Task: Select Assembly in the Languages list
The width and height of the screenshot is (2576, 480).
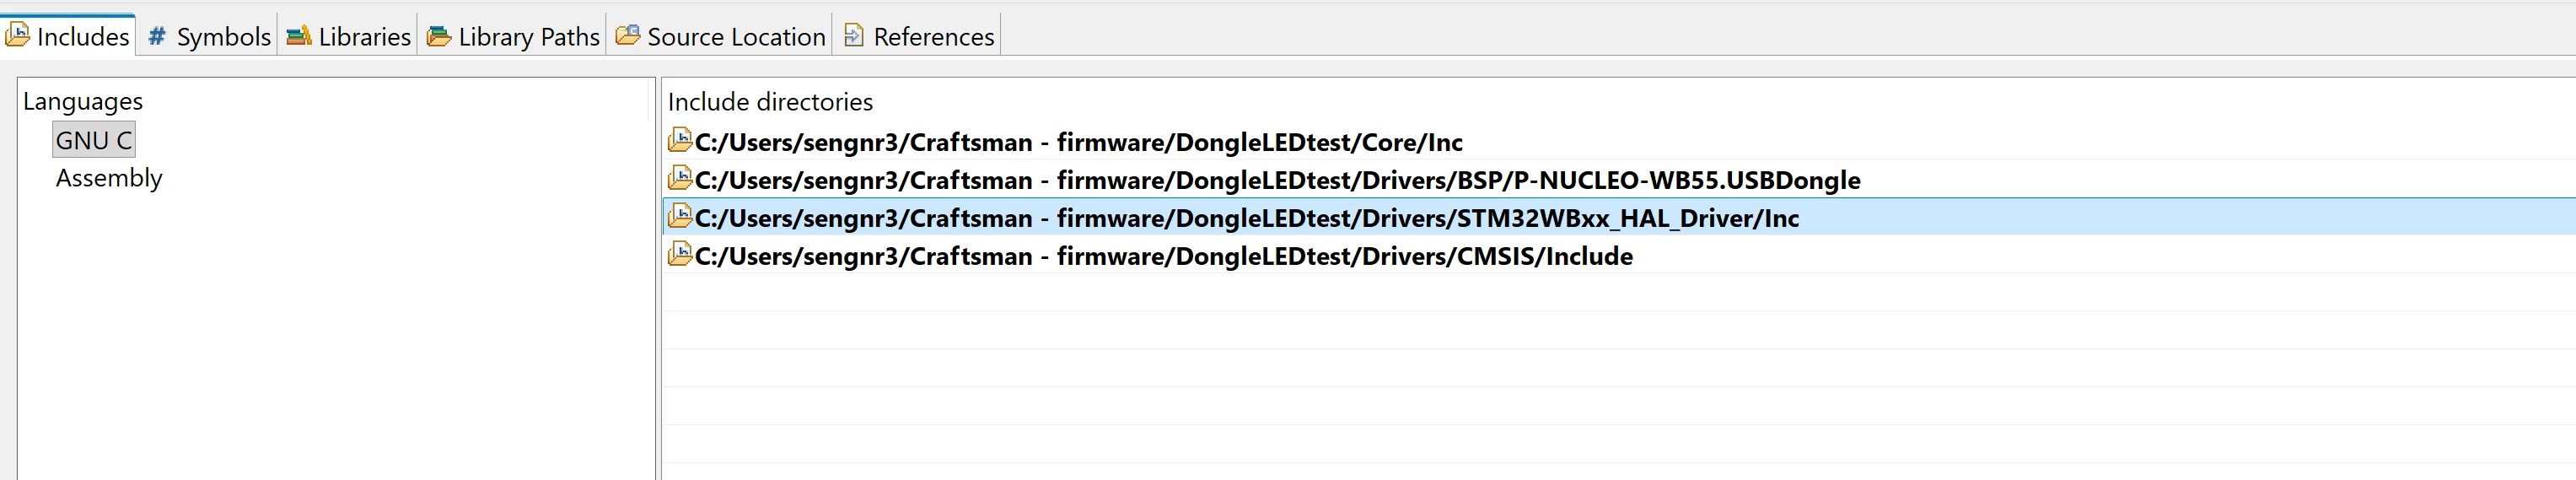Action: 109,178
